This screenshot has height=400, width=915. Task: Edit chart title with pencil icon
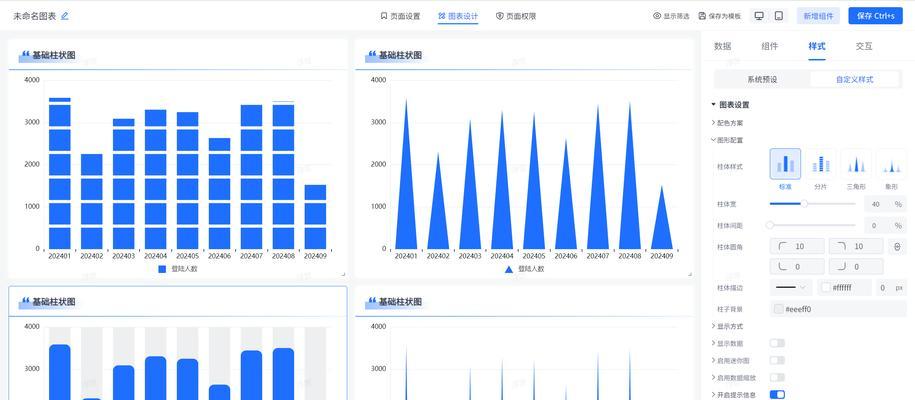(x=65, y=16)
